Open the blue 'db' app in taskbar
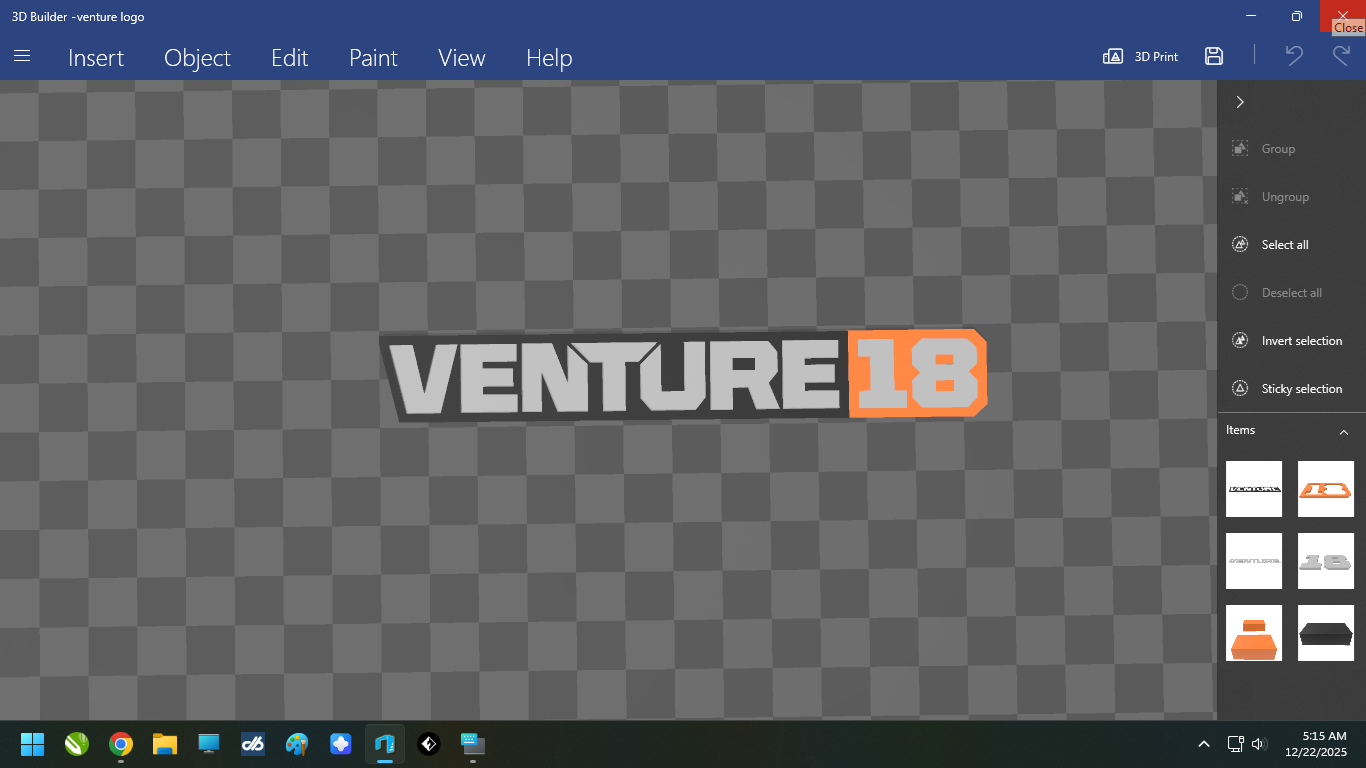Image resolution: width=1366 pixels, height=768 pixels. (x=252, y=744)
